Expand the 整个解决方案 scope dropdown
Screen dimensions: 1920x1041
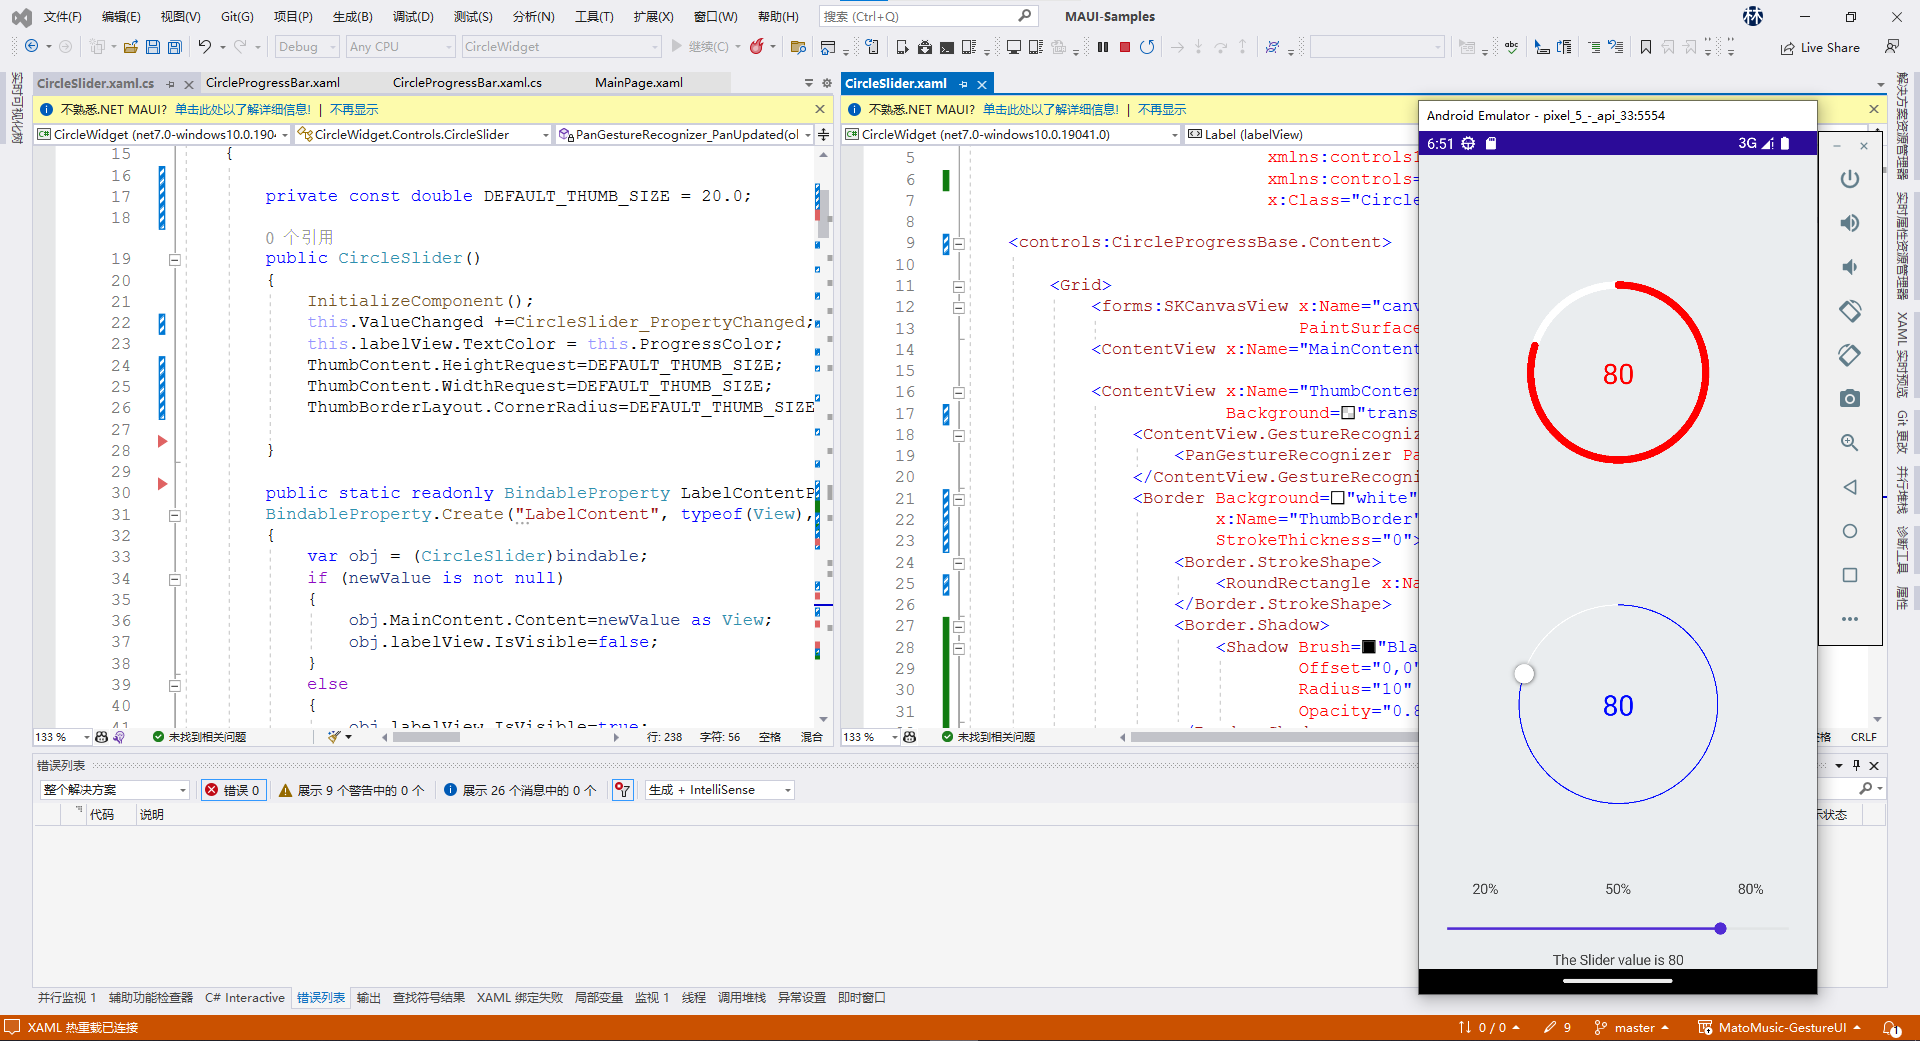click(x=114, y=790)
